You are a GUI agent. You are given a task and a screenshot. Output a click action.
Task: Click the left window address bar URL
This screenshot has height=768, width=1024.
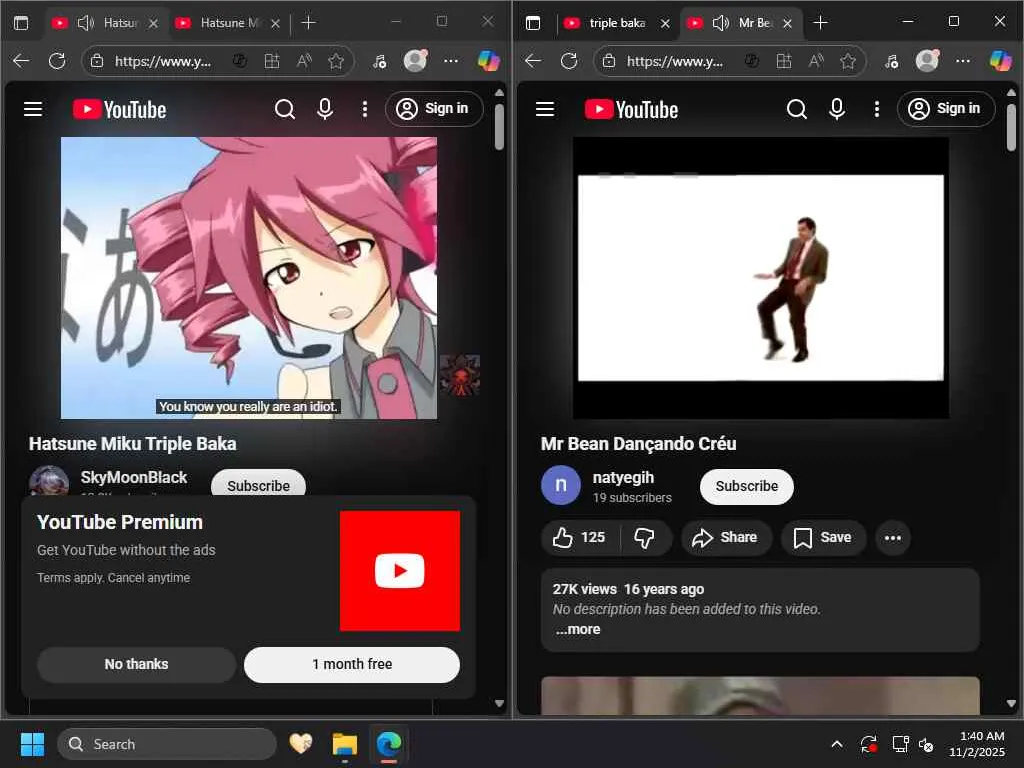pyautogui.click(x=163, y=61)
